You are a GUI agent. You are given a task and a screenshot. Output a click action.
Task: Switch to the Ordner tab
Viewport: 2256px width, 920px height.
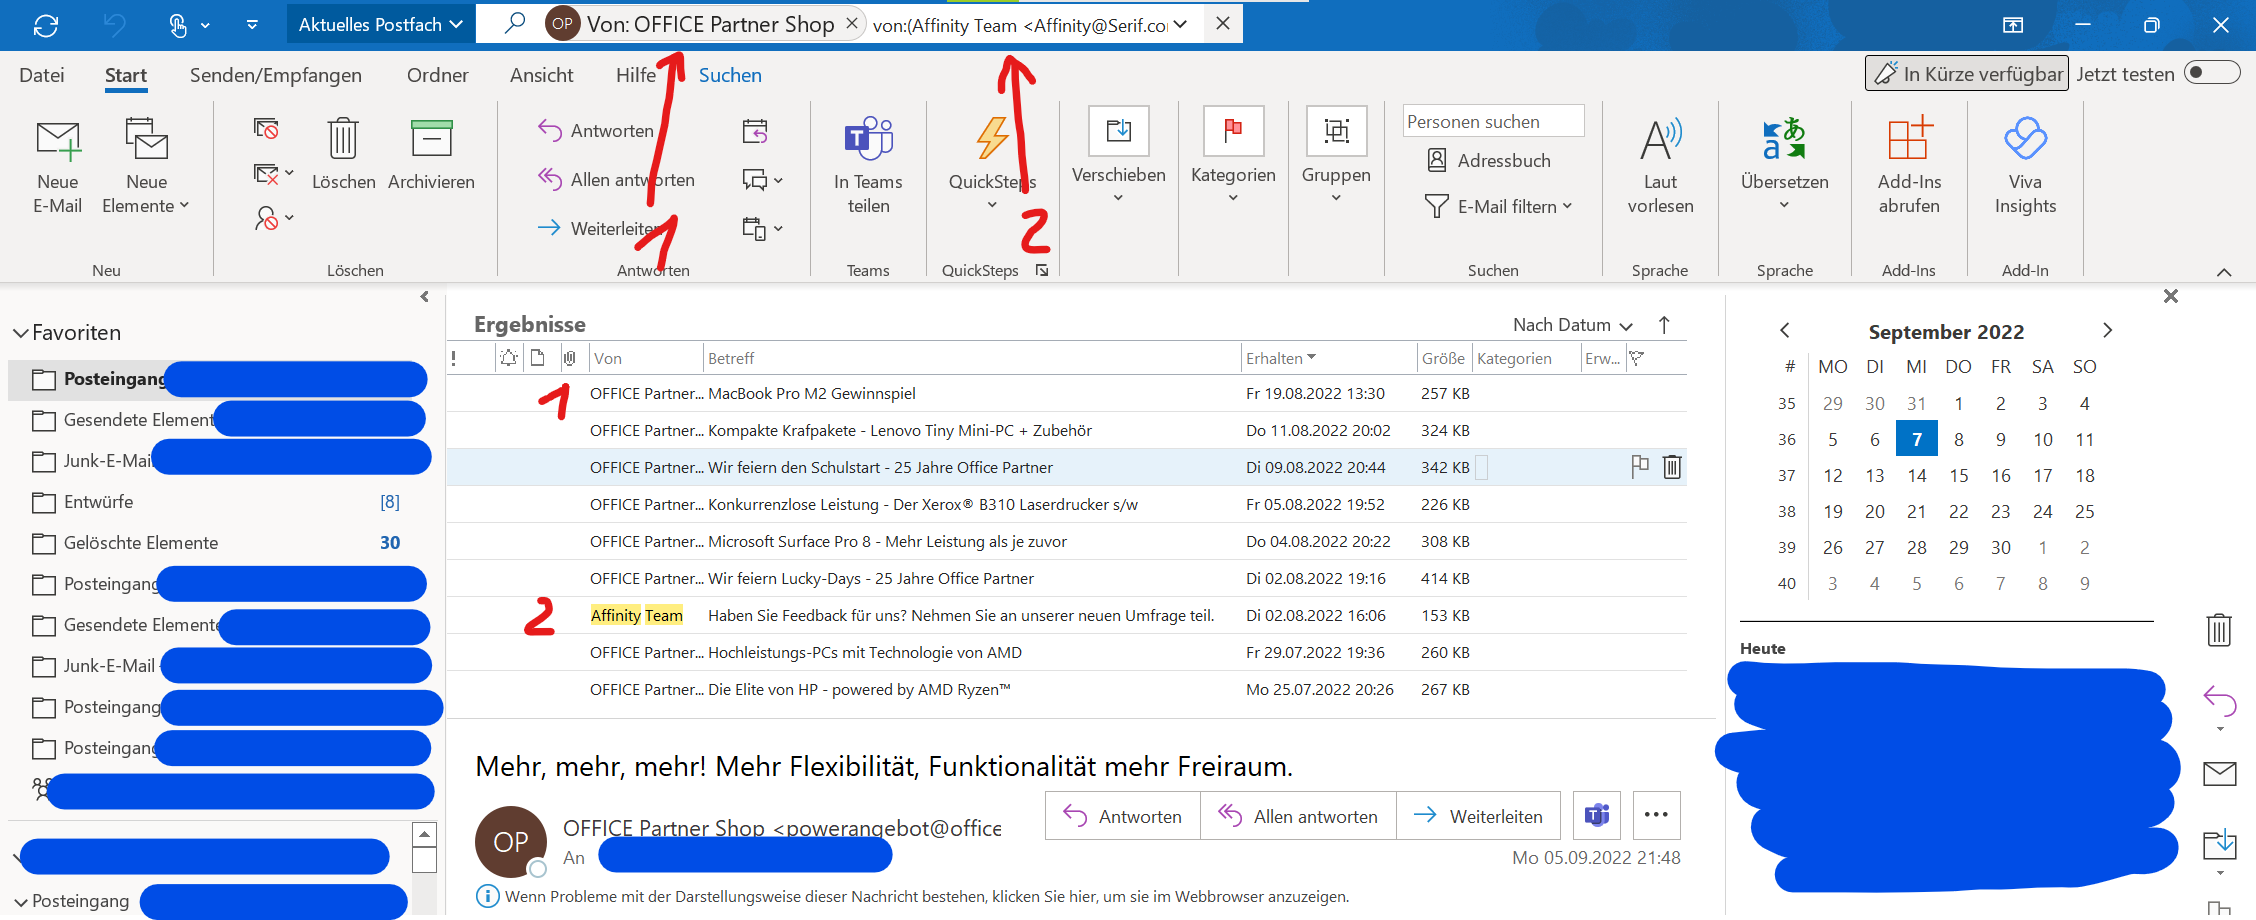(437, 75)
